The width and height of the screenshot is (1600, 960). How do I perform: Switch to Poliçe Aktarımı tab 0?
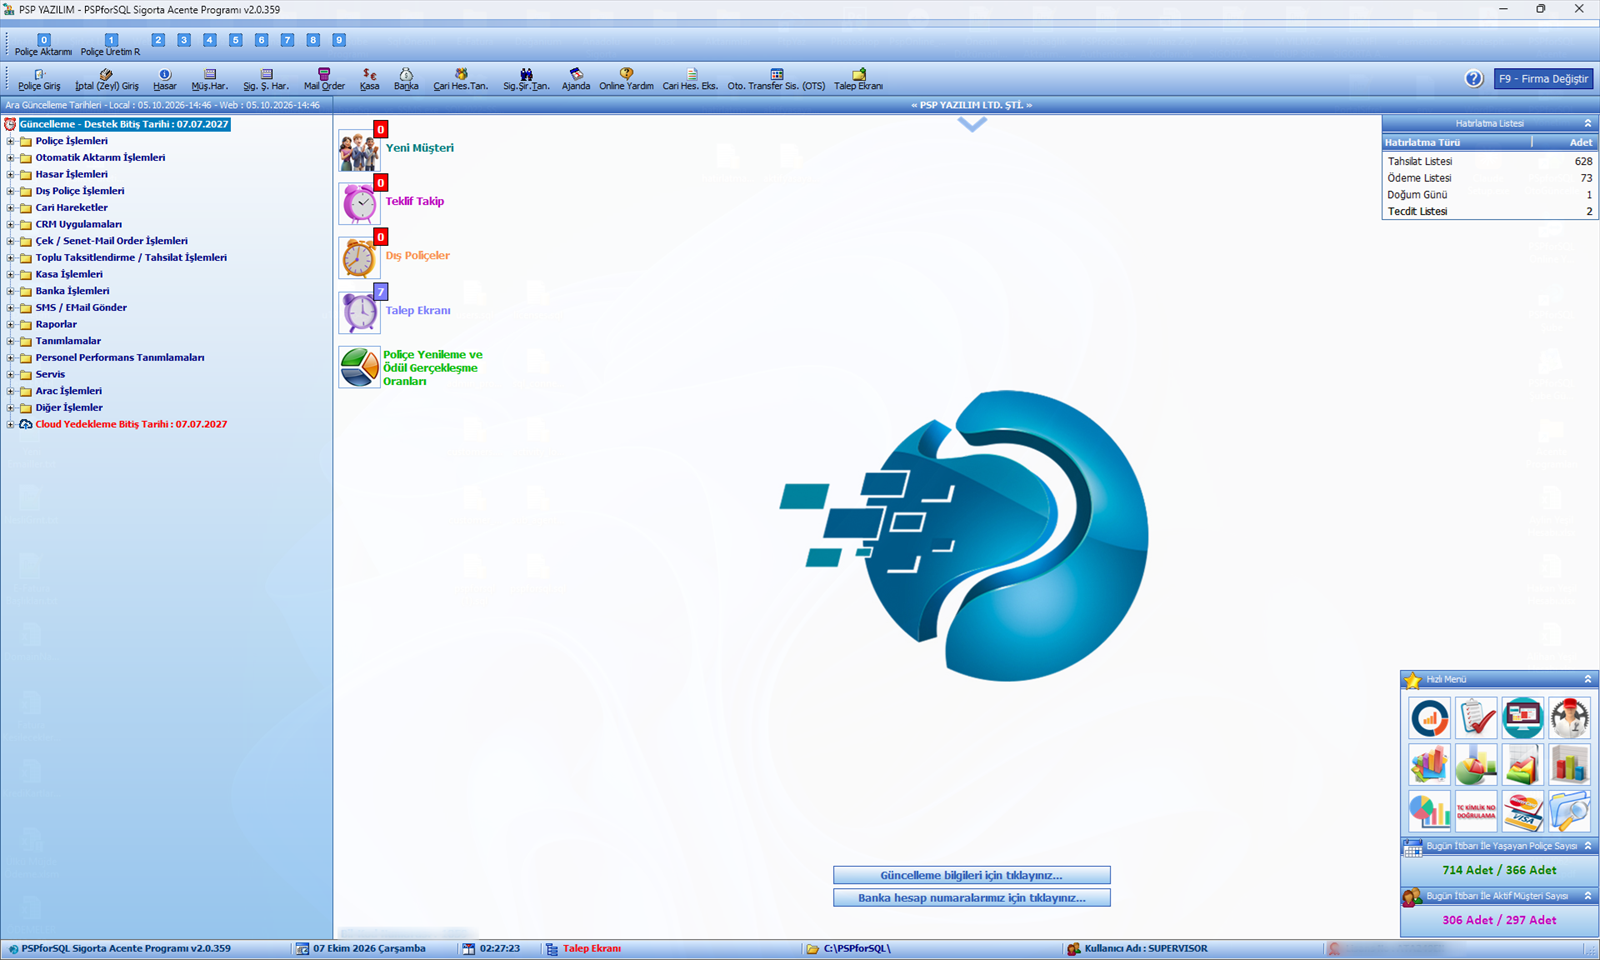point(43,45)
